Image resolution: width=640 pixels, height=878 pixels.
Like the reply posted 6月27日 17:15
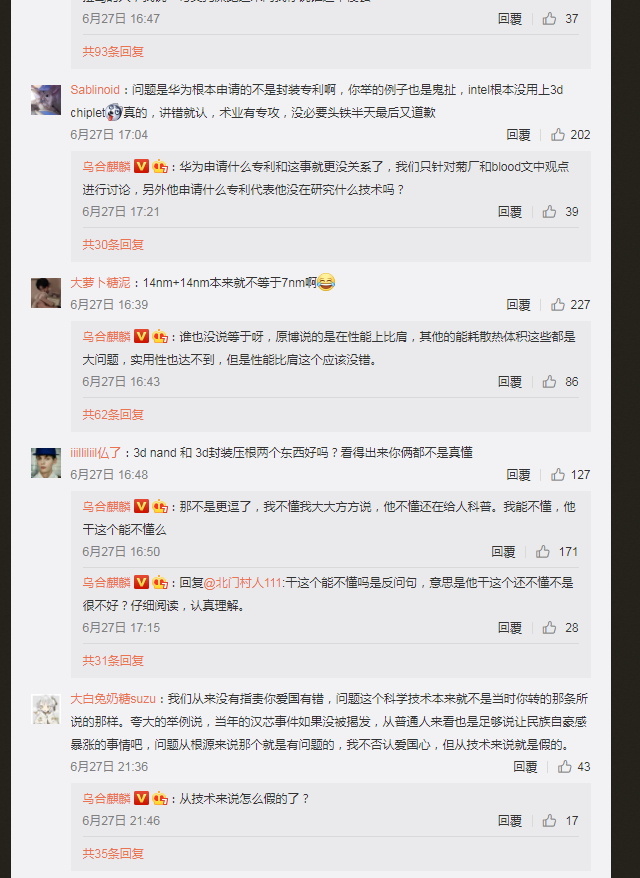[x=549, y=628]
